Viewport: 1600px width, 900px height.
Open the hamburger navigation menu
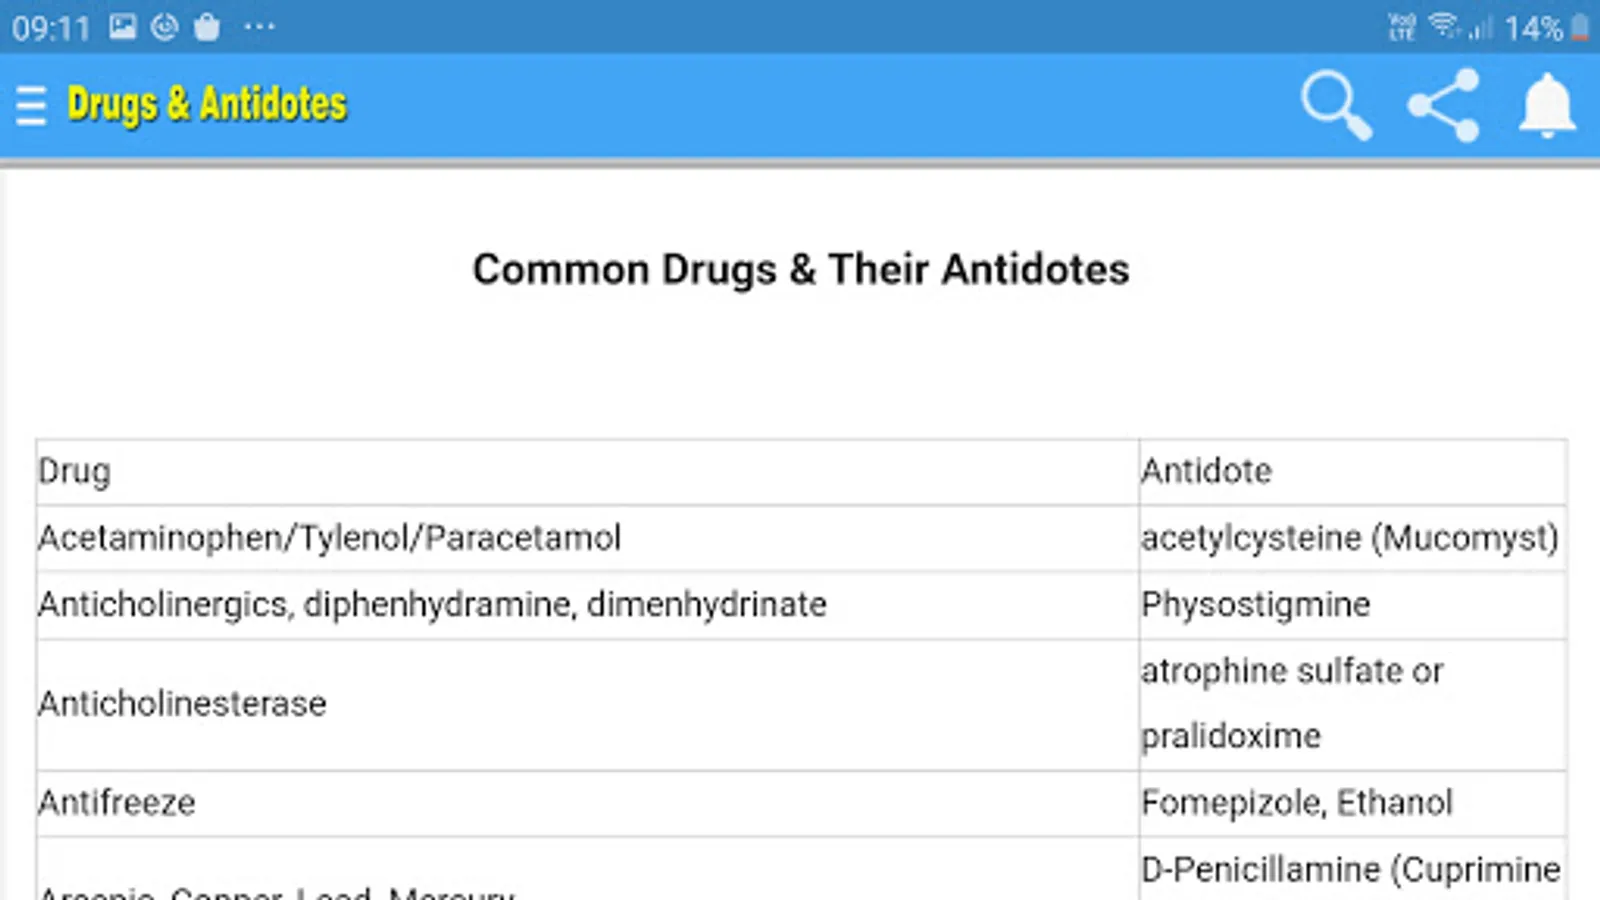point(31,105)
